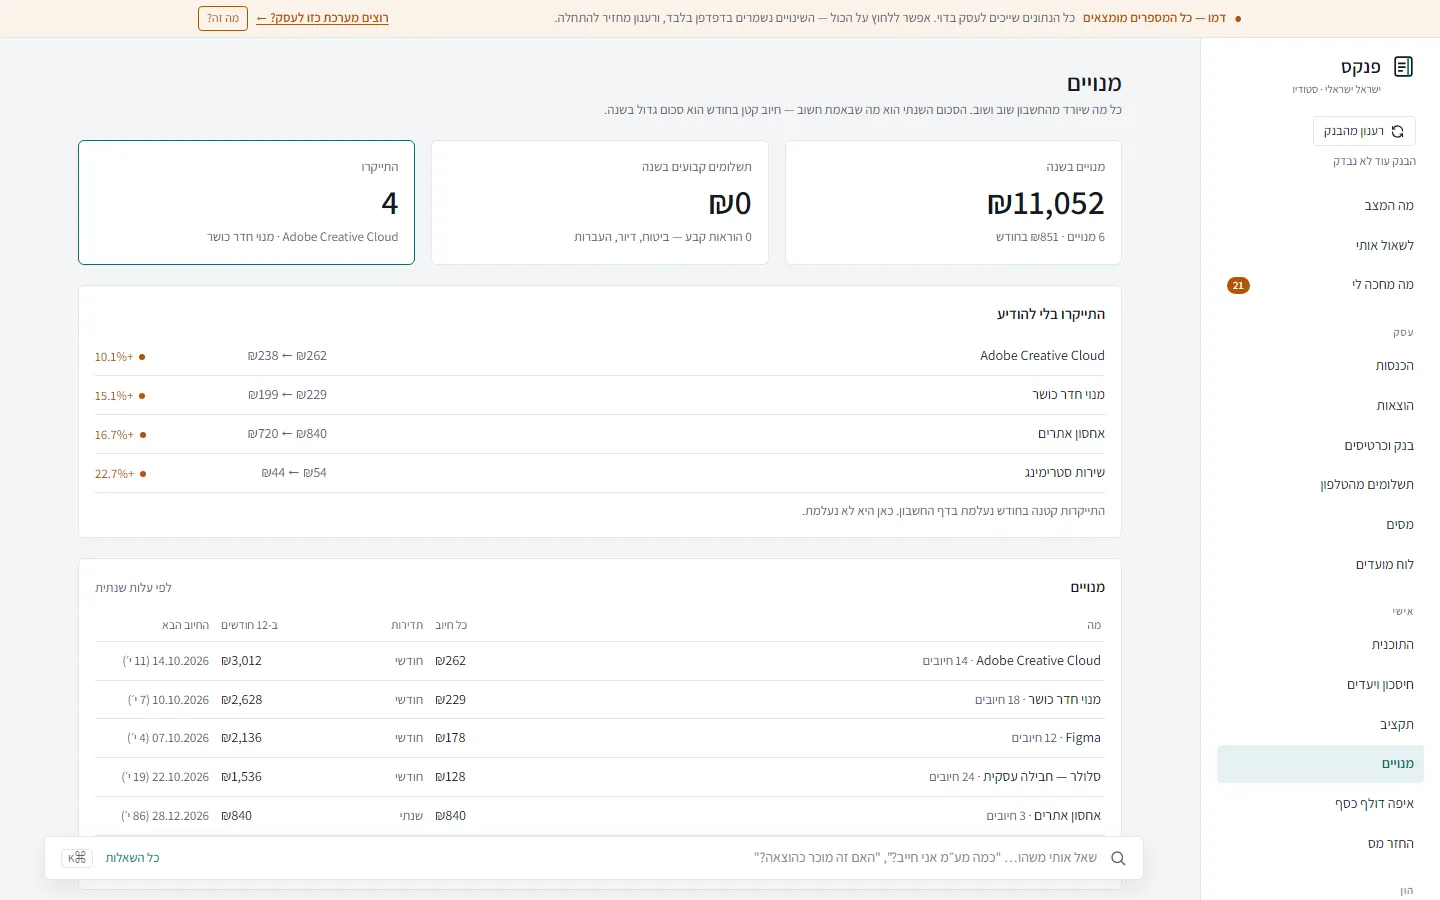Click the +22.7% increase indicator
Image resolution: width=1440 pixels, height=900 pixels.
[x=120, y=474]
